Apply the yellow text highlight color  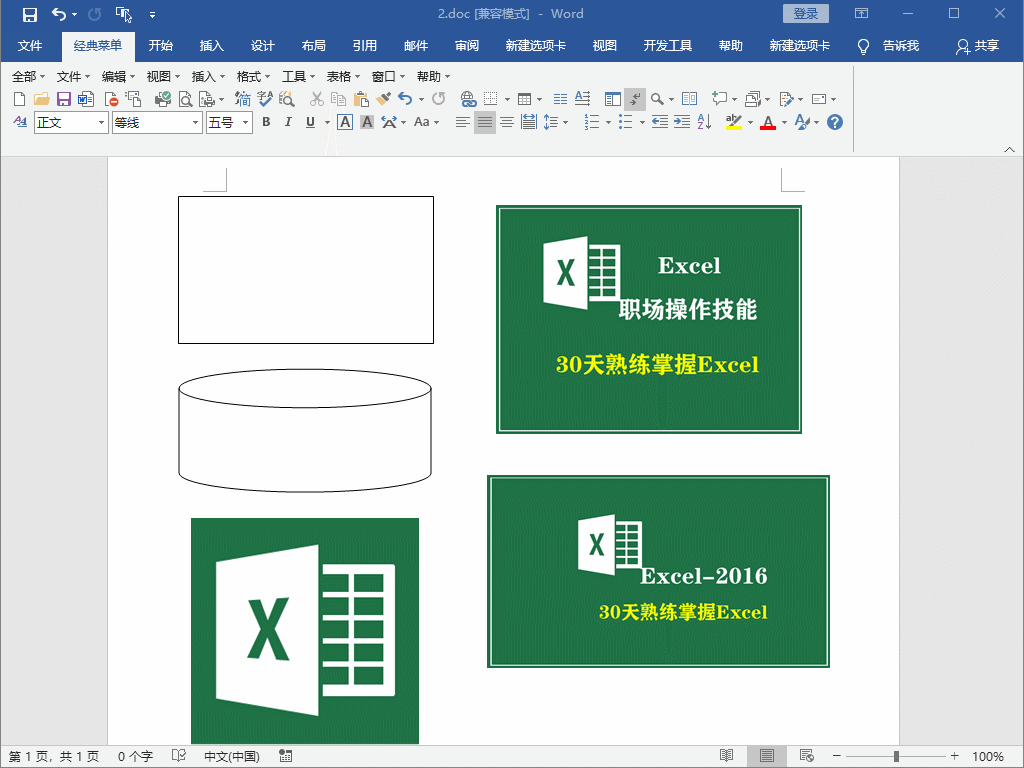[733, 122]
